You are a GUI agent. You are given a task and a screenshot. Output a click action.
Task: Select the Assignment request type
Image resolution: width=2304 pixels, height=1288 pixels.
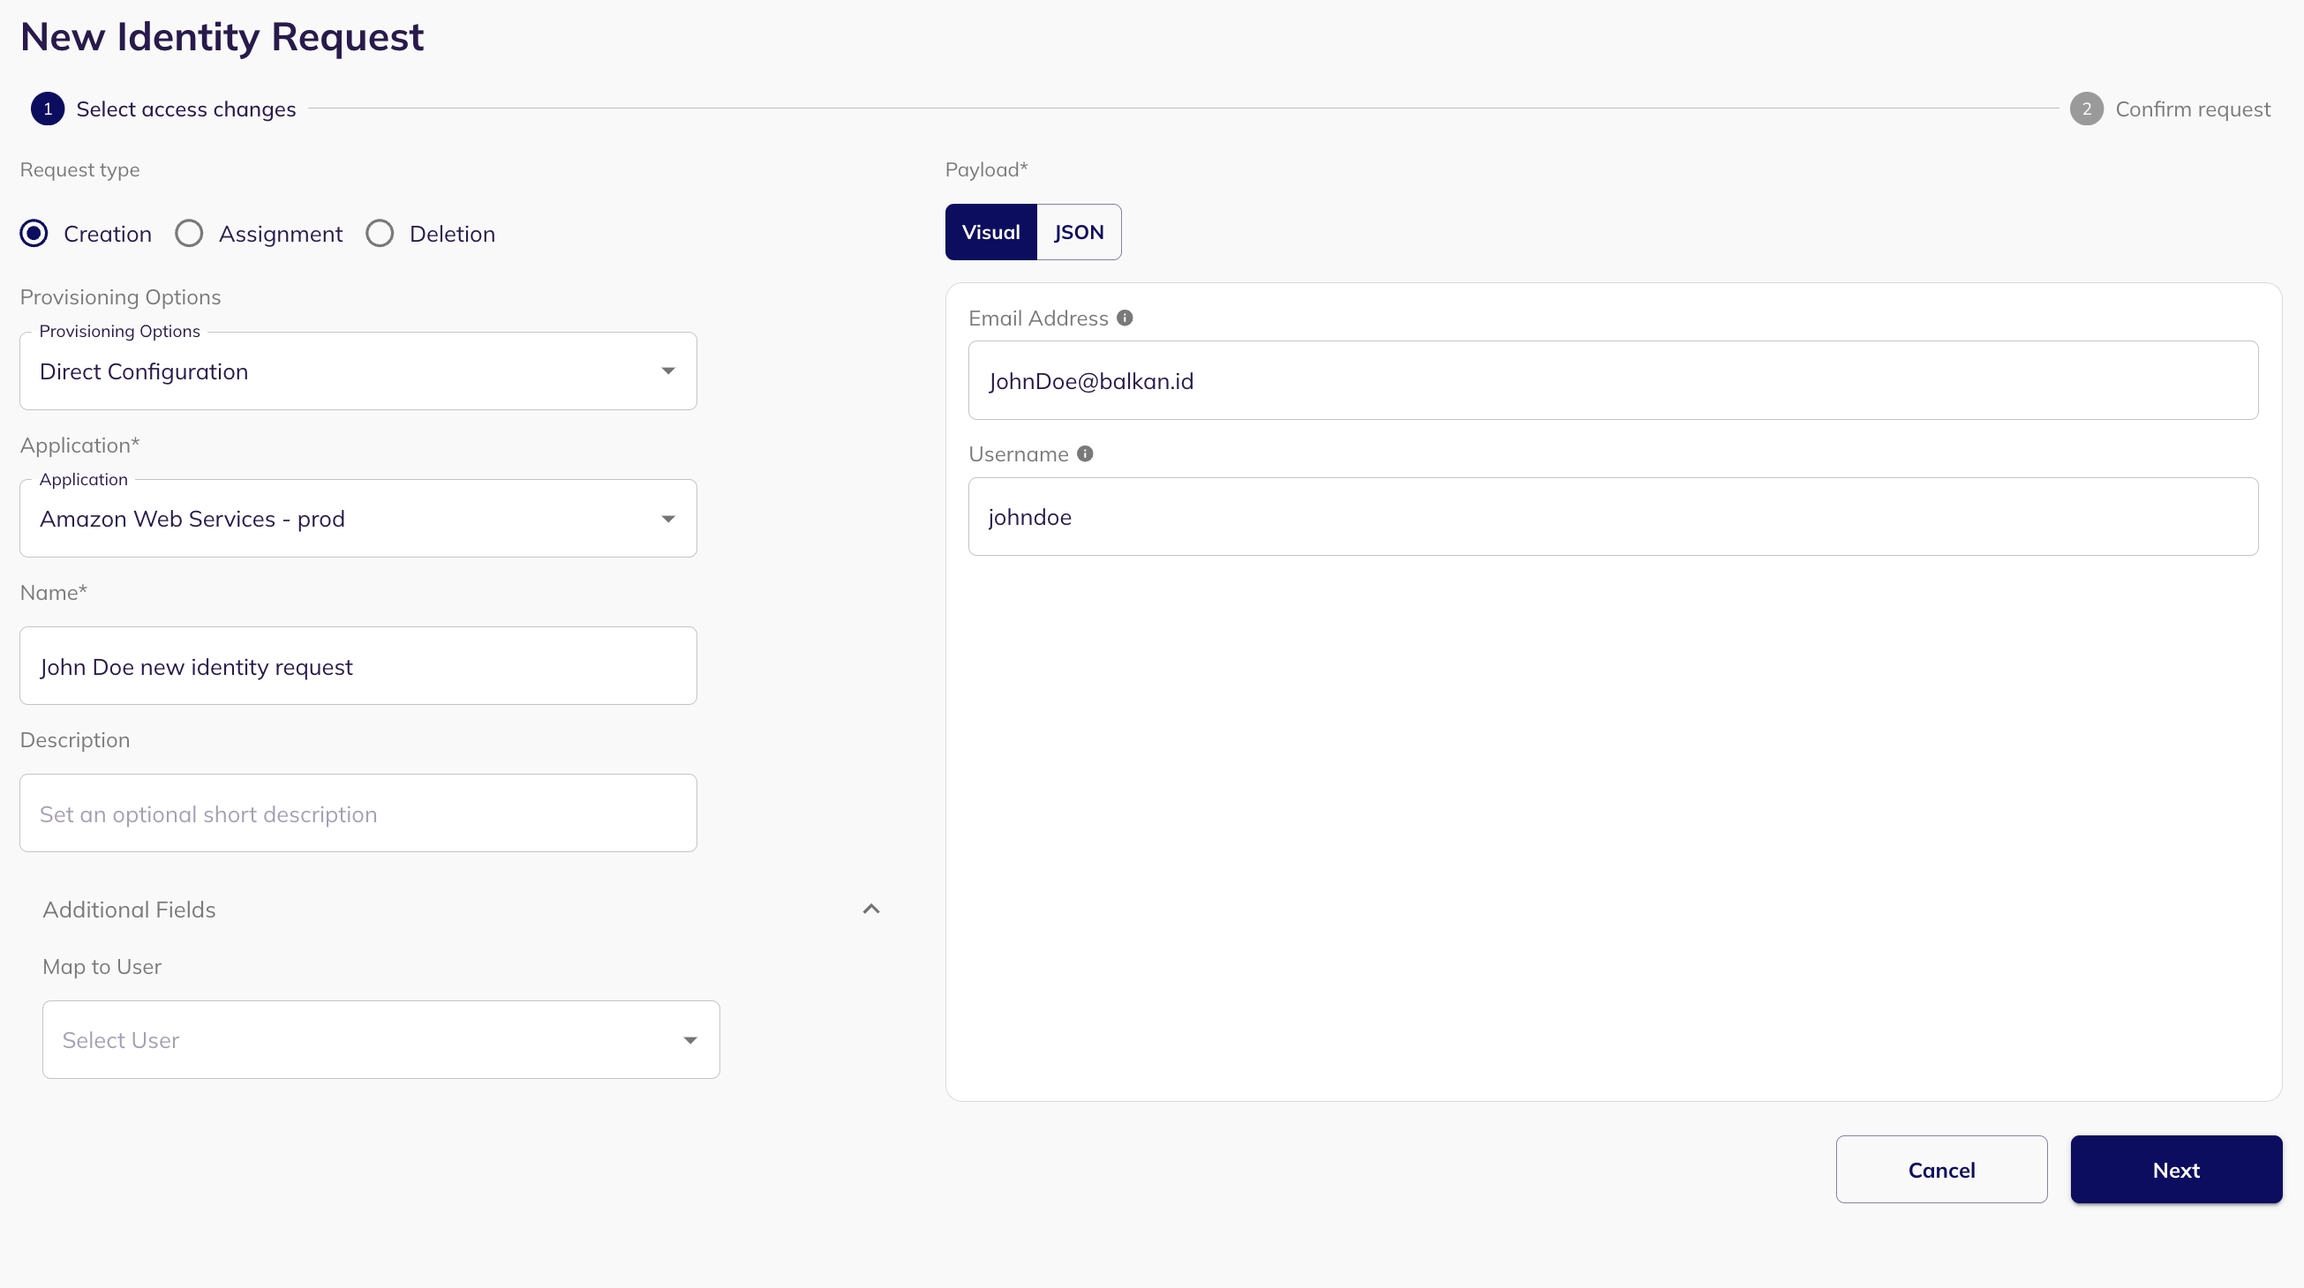click(189, 233)
